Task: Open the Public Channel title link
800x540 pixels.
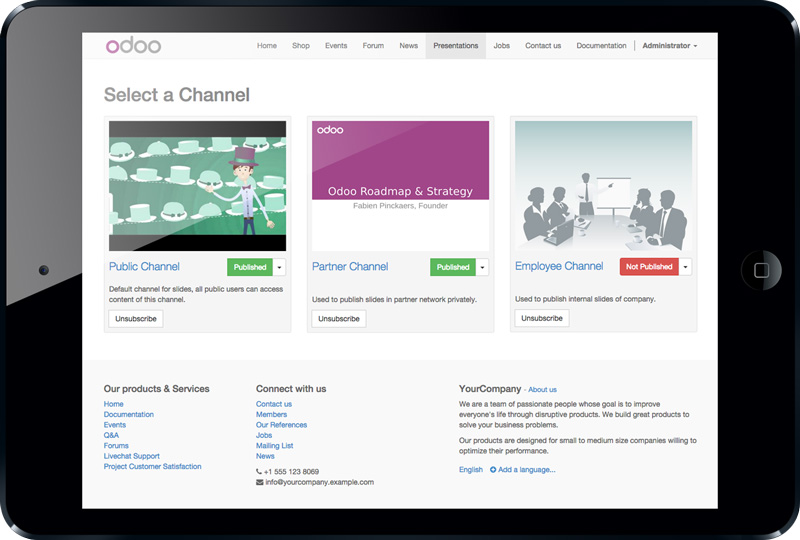Action: coord(144,266)
